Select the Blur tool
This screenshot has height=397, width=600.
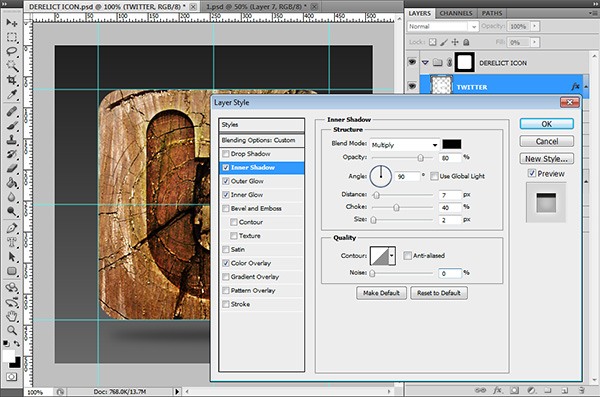[12, 197]
